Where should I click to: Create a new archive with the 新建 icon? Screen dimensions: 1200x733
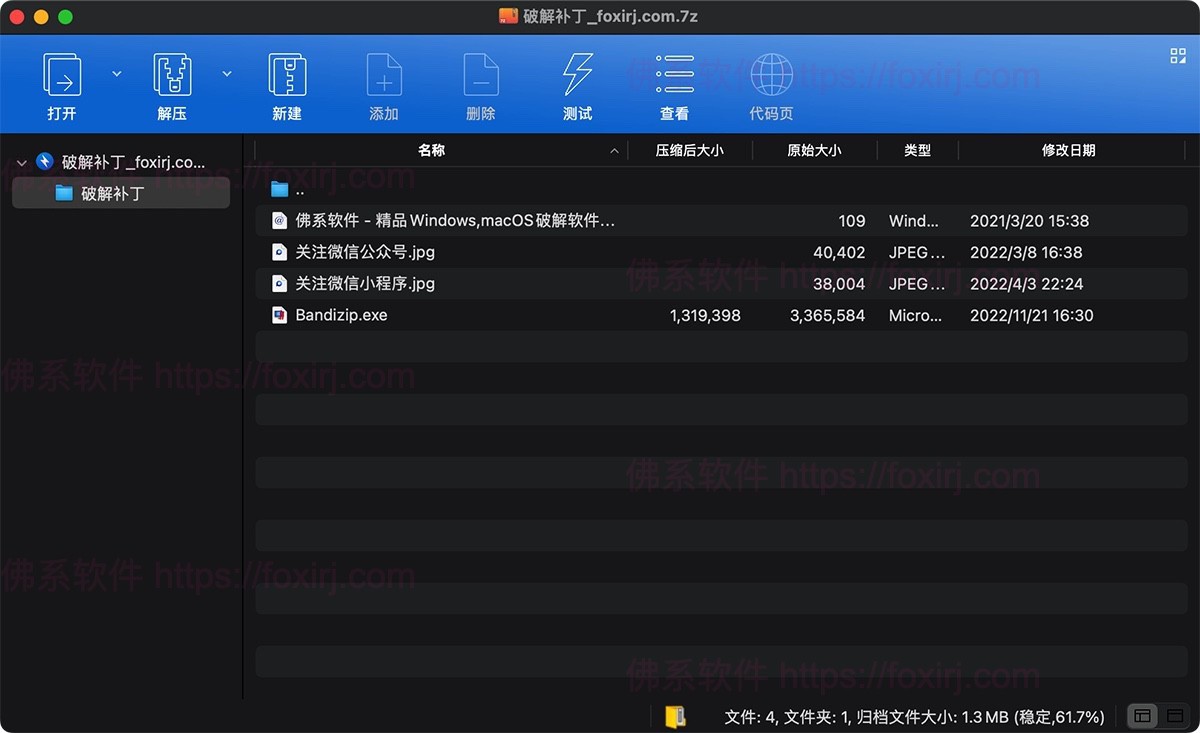point(287,75)
